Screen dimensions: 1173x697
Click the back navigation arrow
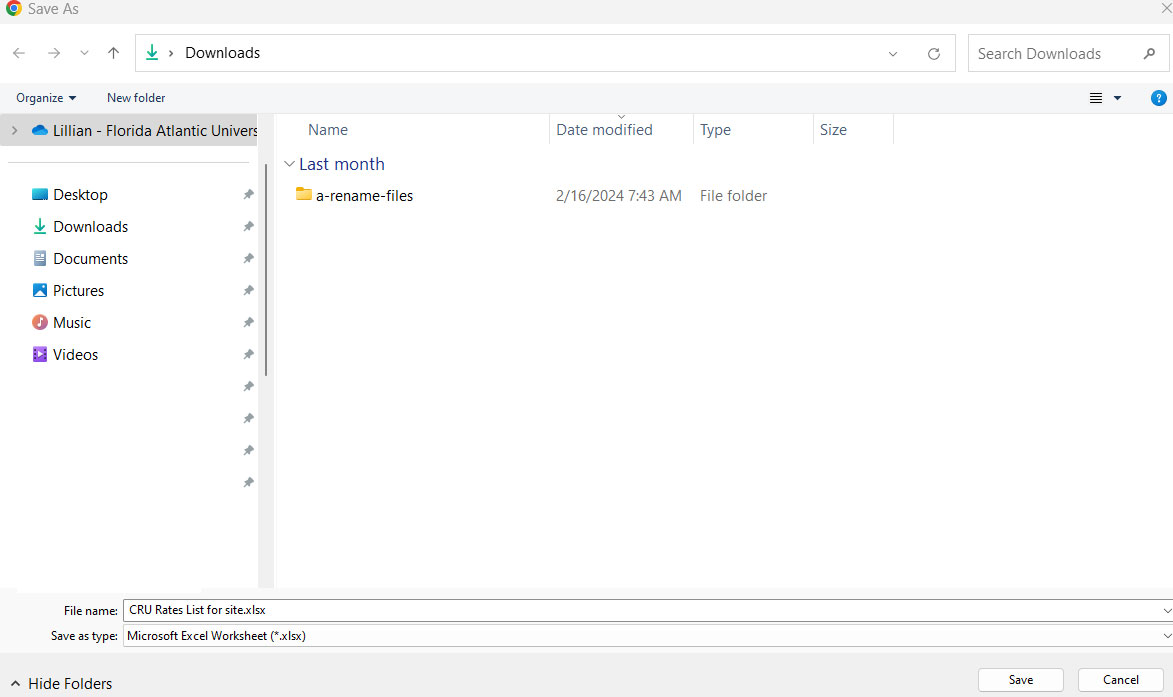pyautogui.click(x=18, y=53)
